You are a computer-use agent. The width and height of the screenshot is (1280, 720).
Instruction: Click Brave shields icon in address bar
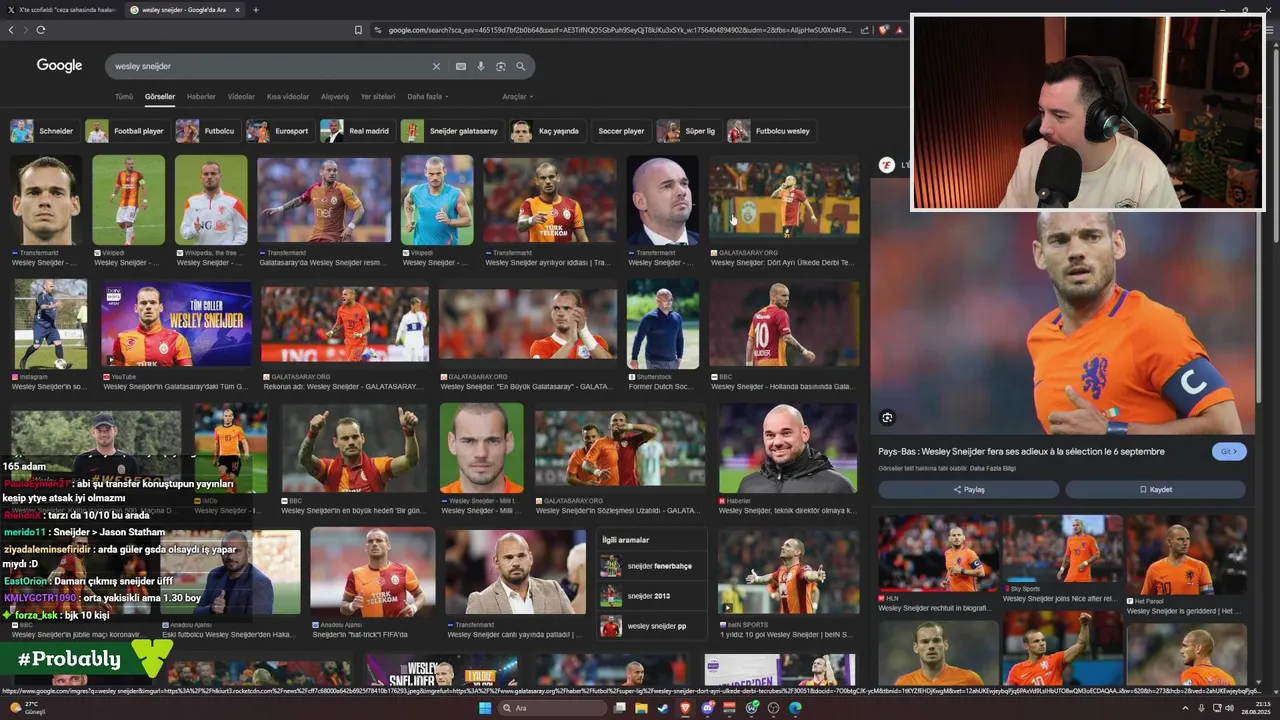point(884,30)
